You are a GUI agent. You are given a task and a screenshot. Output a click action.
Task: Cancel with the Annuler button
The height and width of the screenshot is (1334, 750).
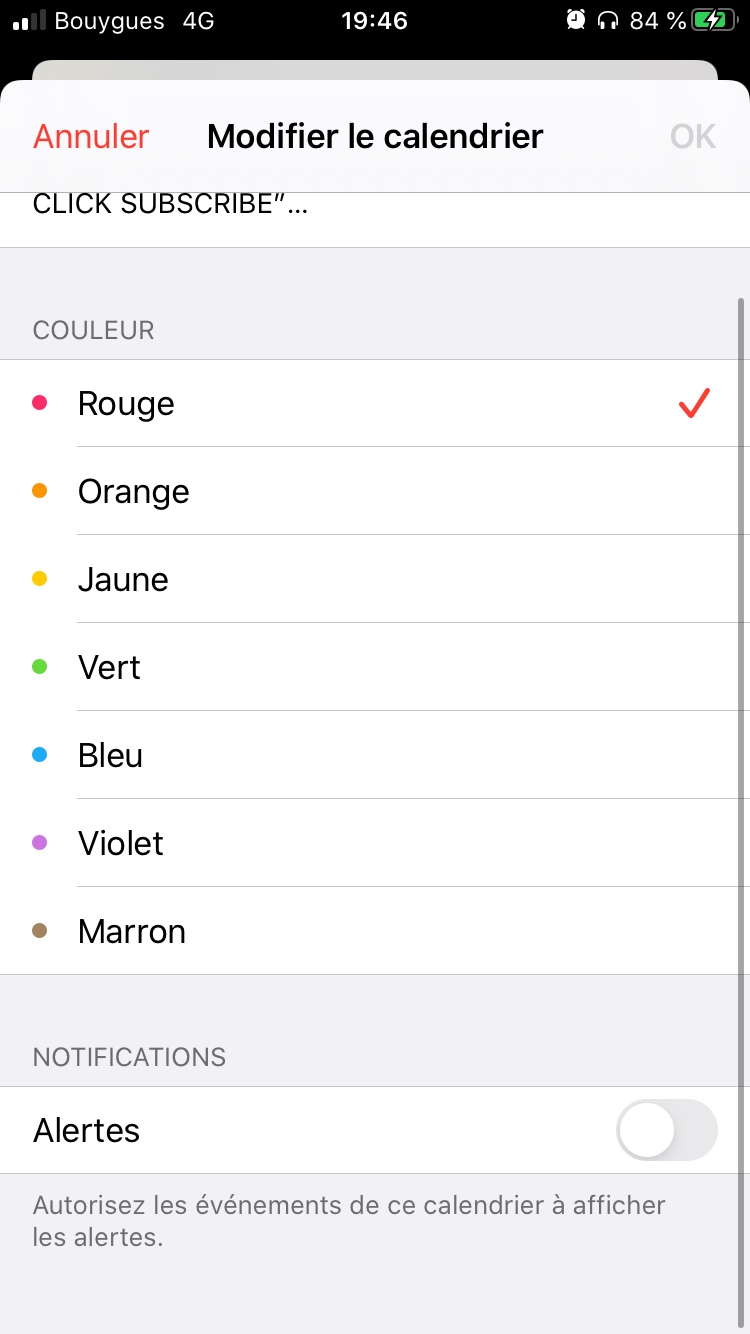click(x=91, y=136)
